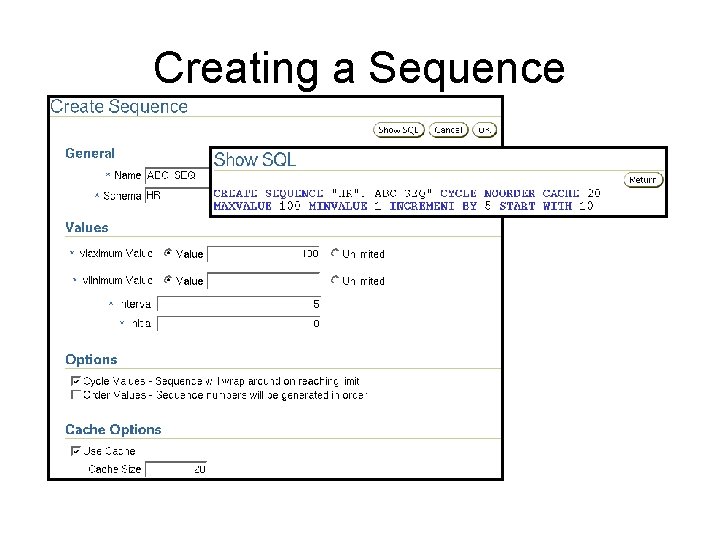Click the MAXVALUE 100 MINVALUE SQL line
The image size is (720, 540).
(403, 206)
